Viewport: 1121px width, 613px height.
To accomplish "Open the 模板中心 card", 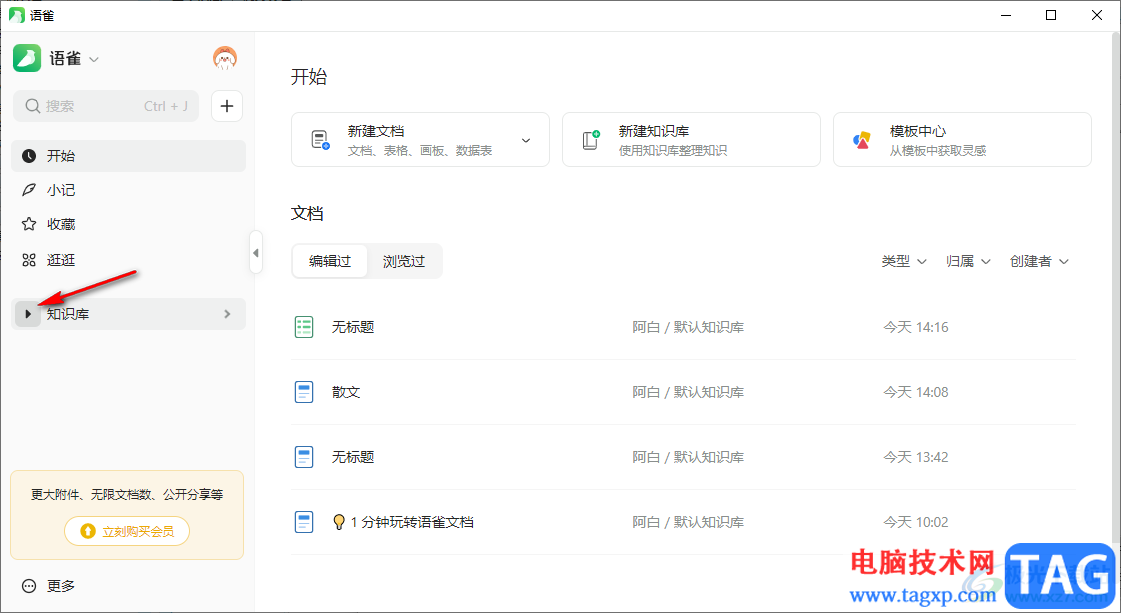I will [x=962, y=139].
